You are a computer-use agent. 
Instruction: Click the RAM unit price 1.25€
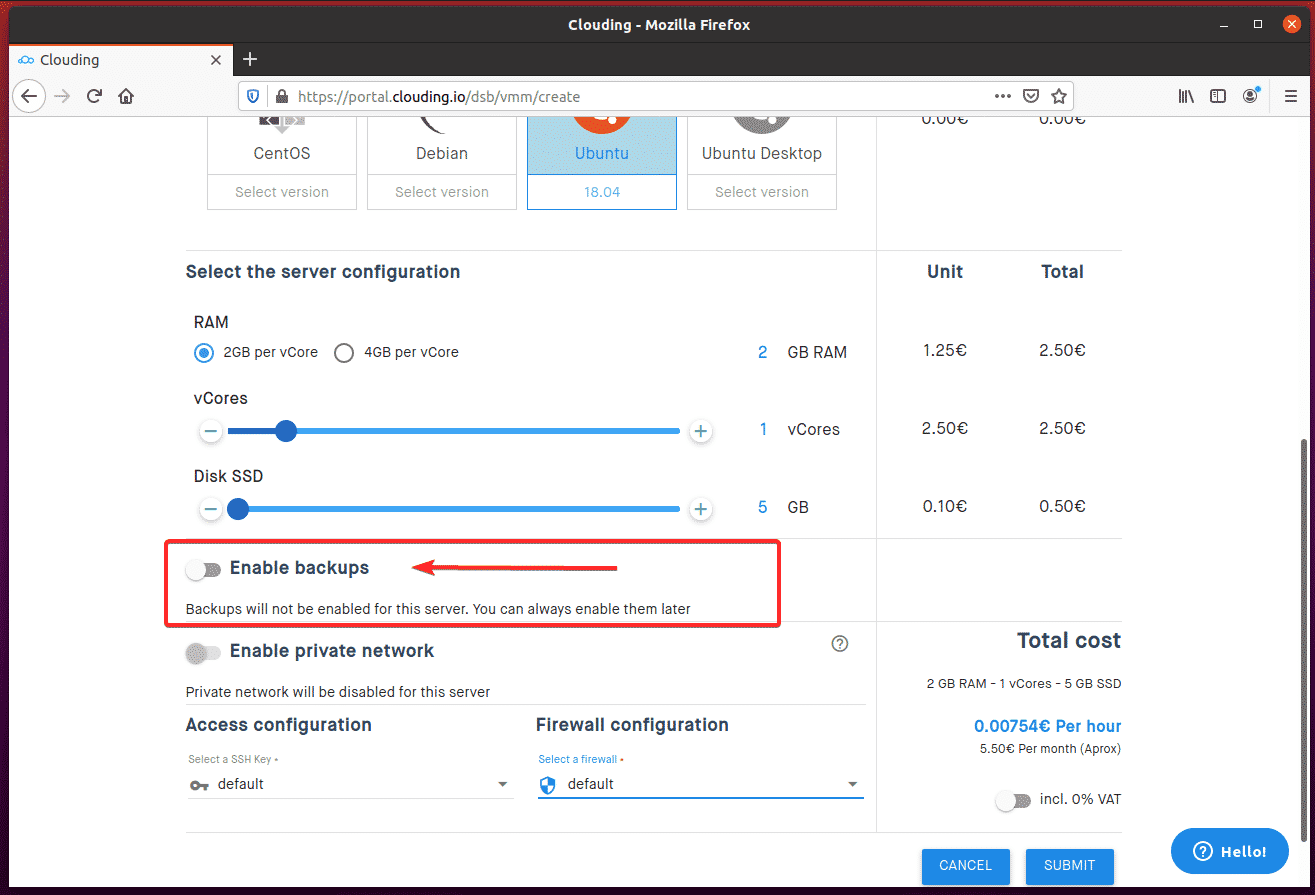coord(945,350)
